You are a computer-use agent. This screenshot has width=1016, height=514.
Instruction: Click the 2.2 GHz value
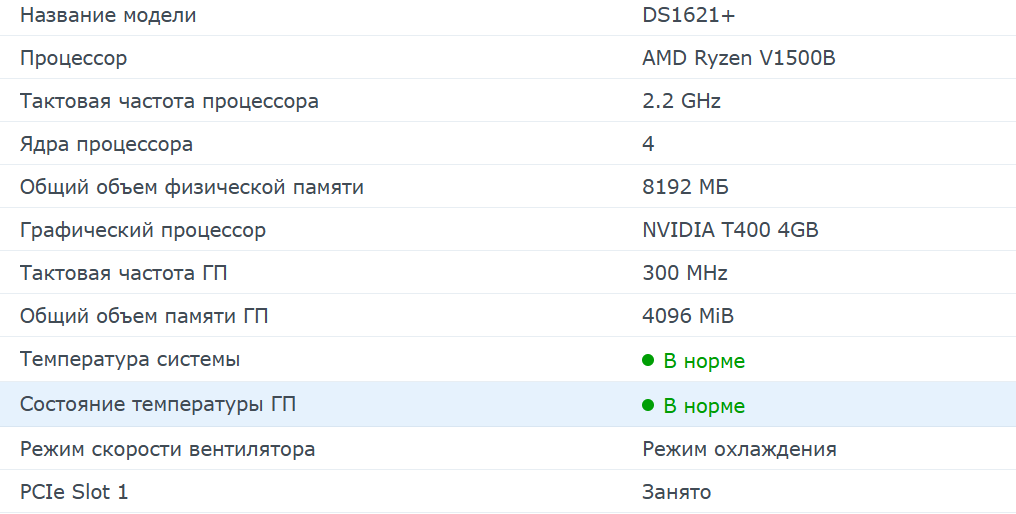click(x=681, y=101)
